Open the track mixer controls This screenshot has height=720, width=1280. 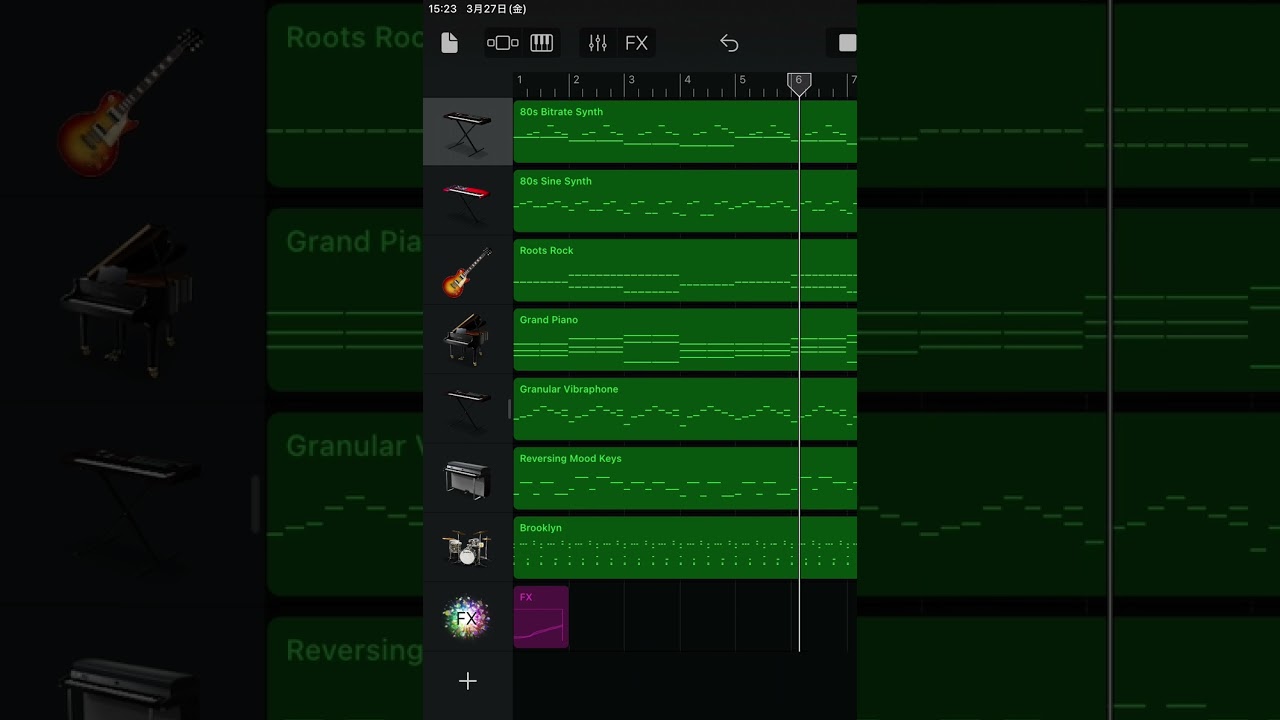[x=597, y=43]
